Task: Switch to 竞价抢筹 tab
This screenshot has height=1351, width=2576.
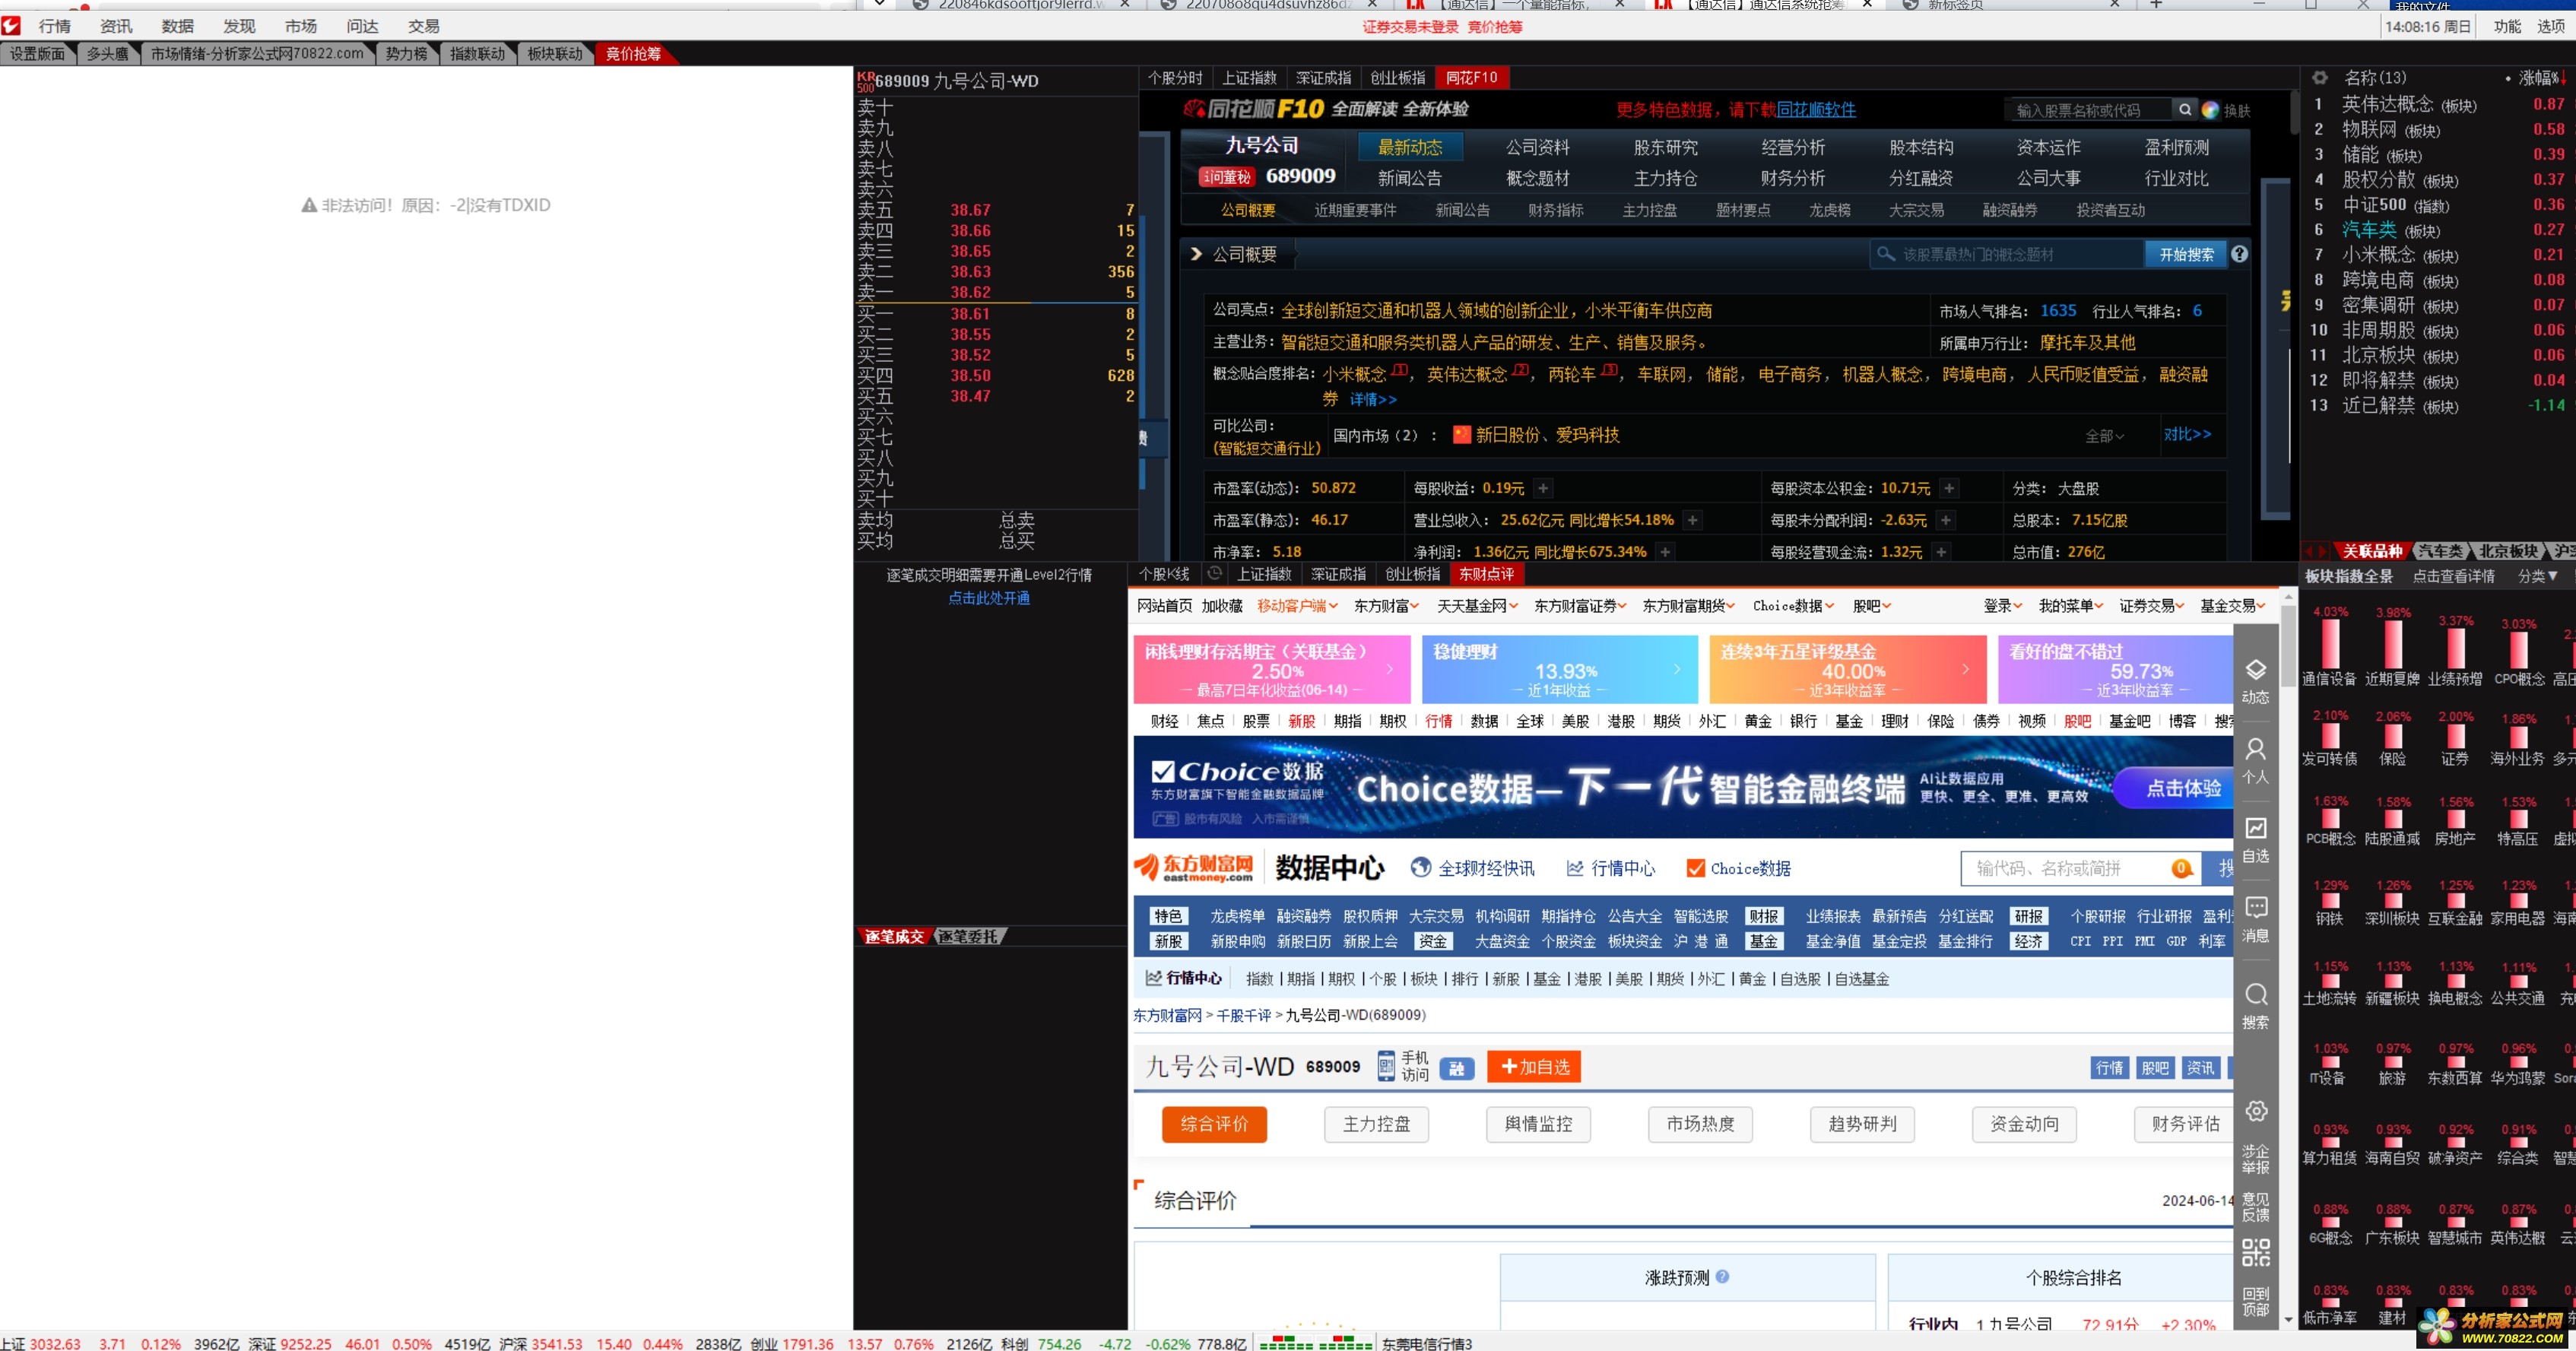Action: tap(633, 54)
